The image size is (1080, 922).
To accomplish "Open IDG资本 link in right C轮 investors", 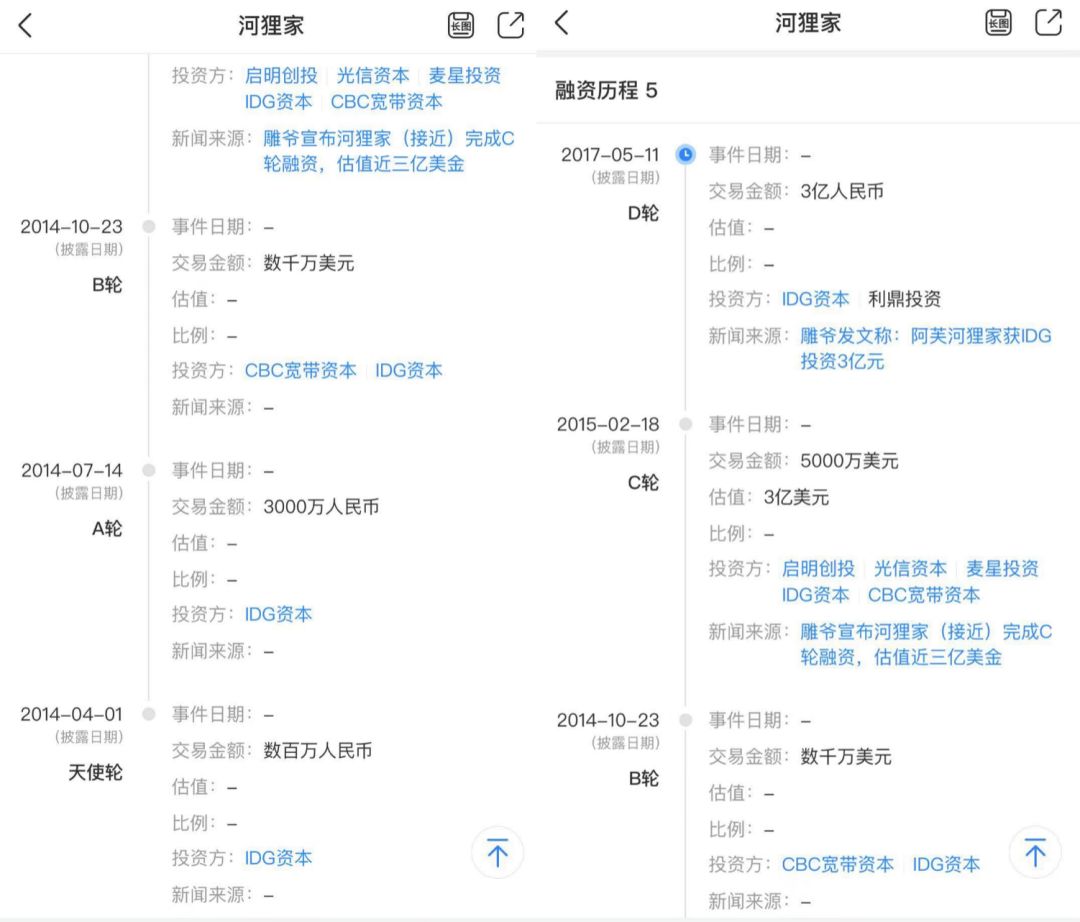I will [816, 595].
